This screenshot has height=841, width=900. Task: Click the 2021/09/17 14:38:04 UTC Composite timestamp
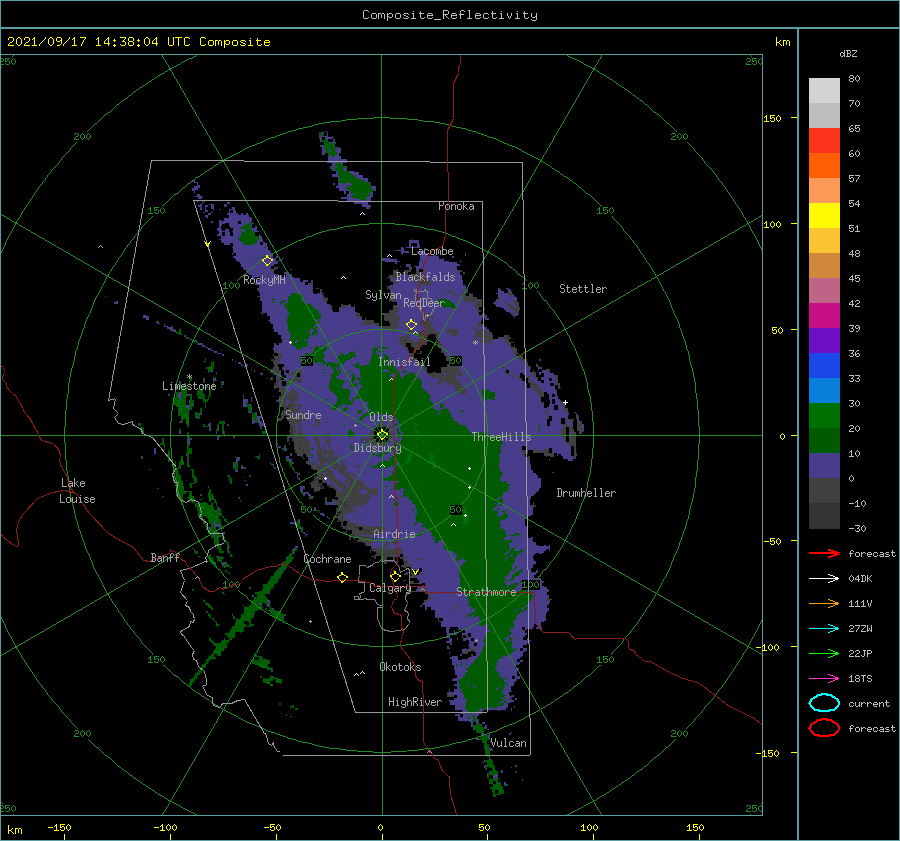(139, 42)
